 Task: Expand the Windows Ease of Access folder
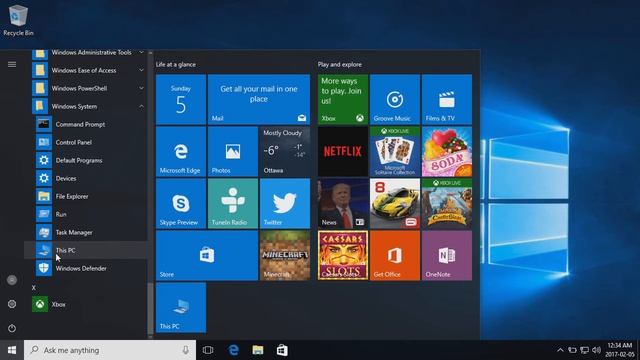pos(141,70)
